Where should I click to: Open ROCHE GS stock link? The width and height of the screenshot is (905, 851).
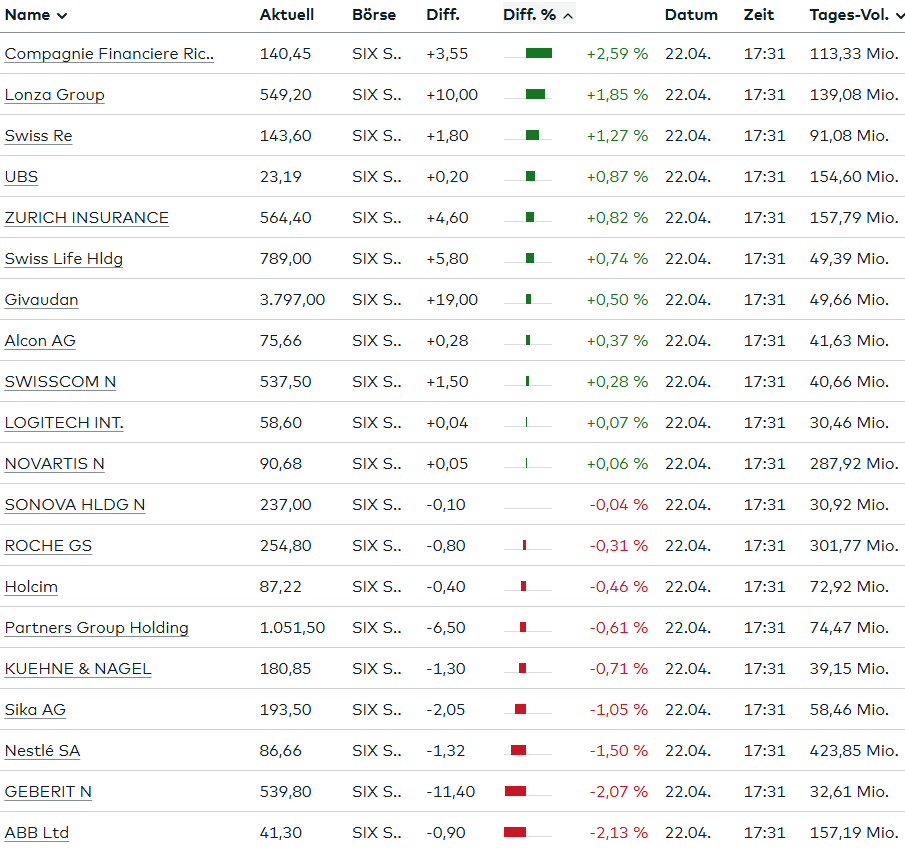click(x=48, y=546)
